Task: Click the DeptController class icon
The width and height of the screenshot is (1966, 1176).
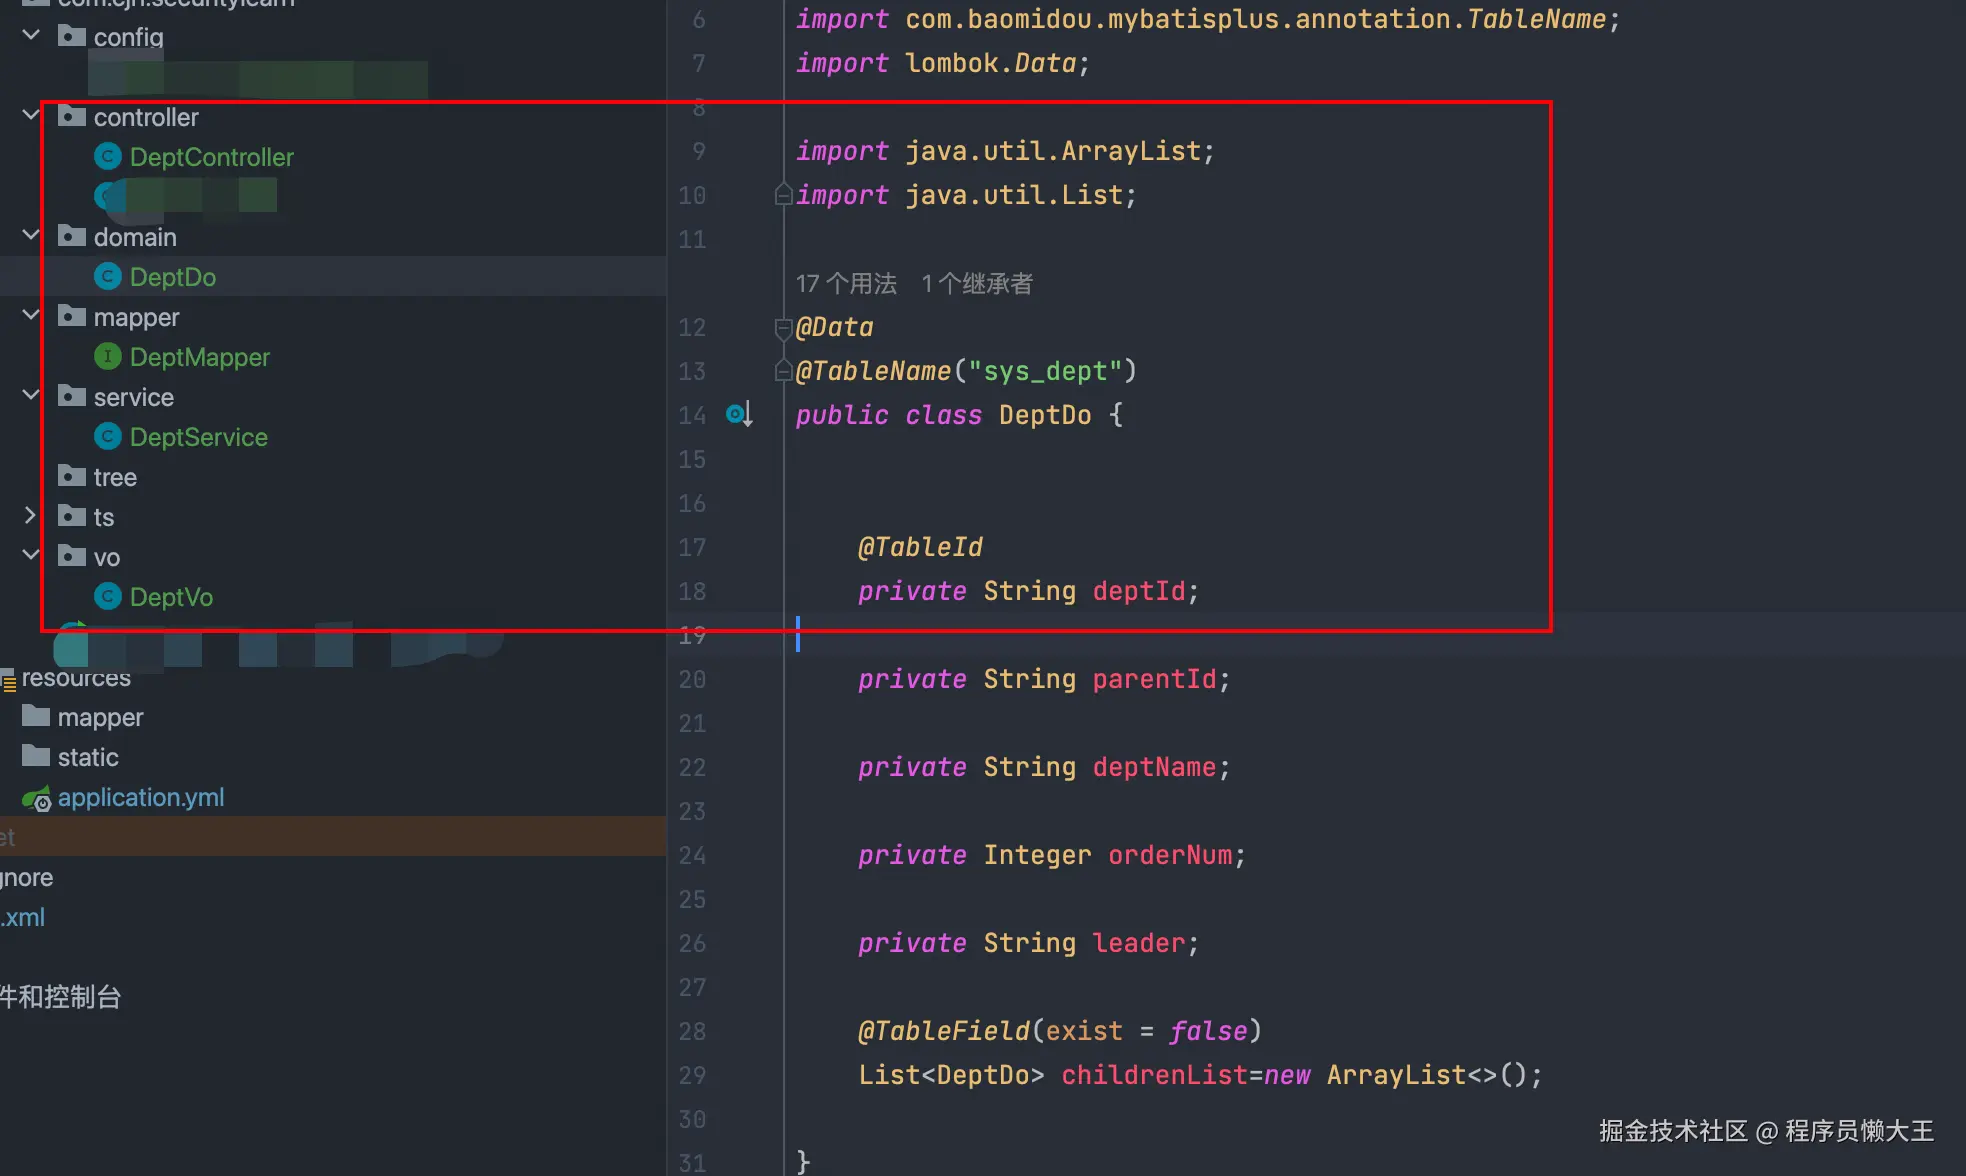Action: tap(108, 157)
